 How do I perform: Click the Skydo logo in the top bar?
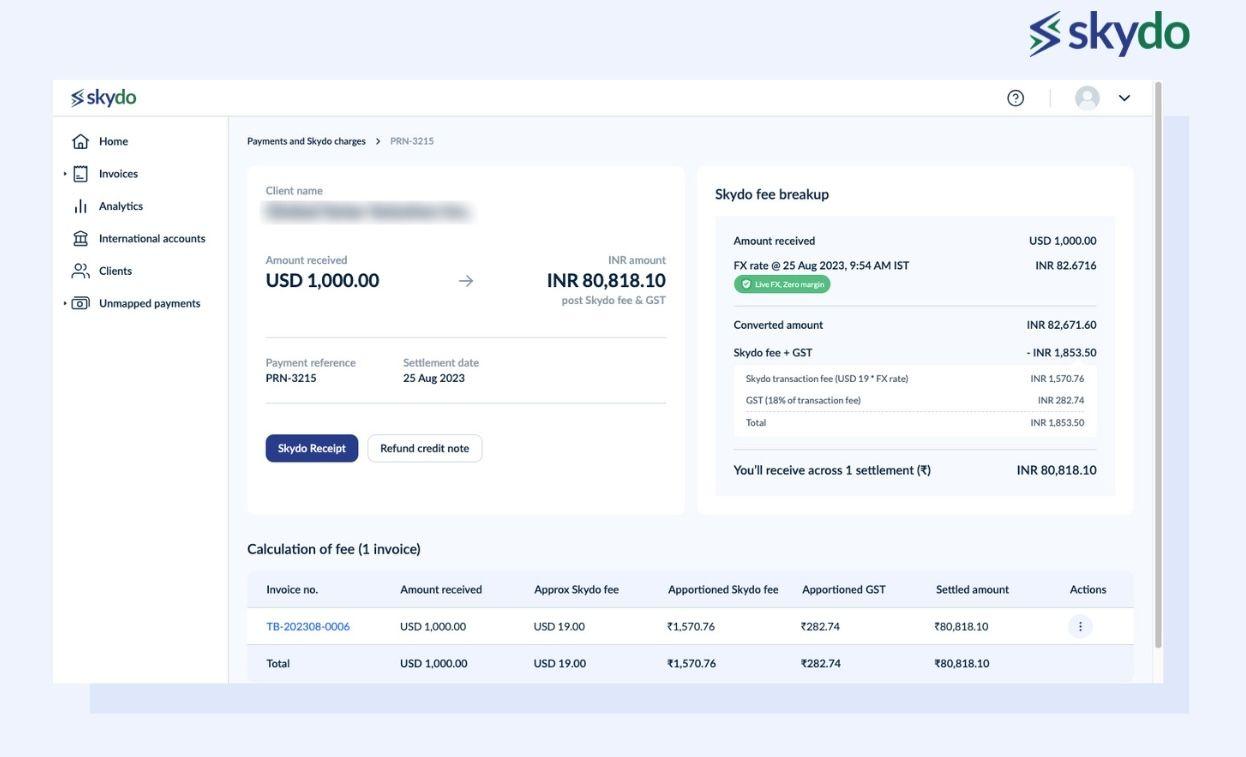click(x=103, y=96)
